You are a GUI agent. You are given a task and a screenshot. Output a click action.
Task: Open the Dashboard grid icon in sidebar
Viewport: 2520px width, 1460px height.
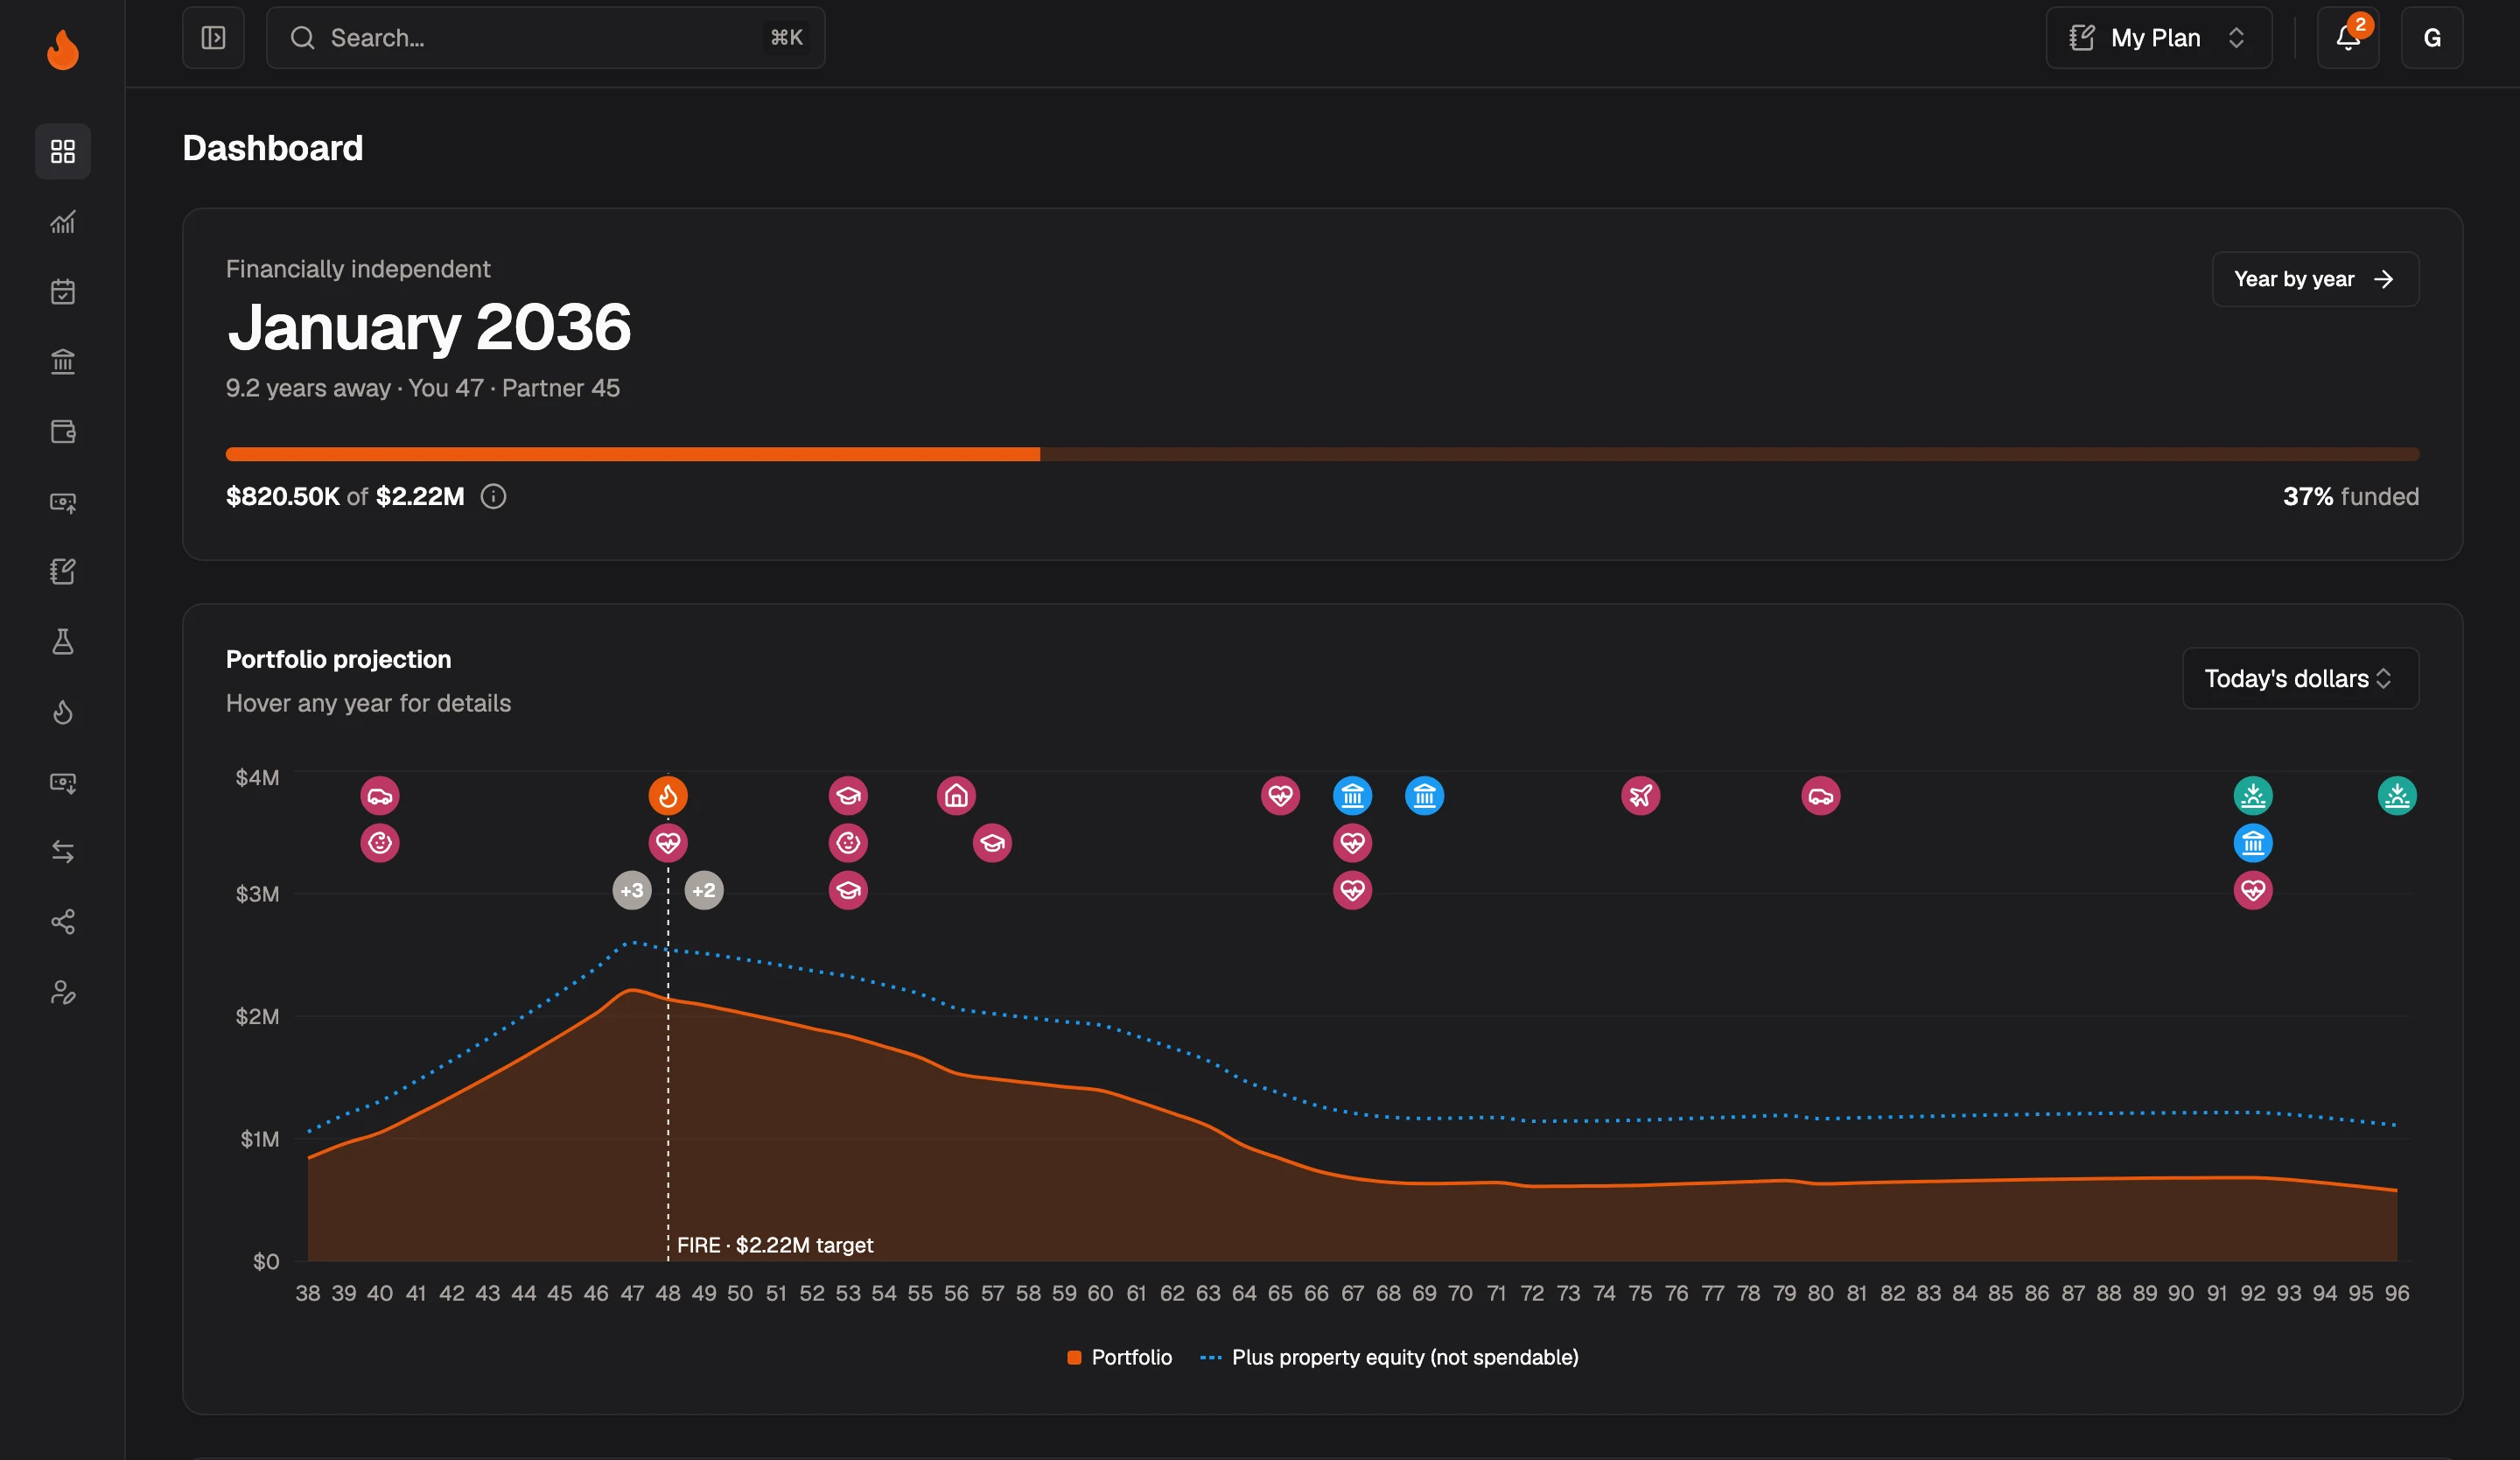pos(62,151)
